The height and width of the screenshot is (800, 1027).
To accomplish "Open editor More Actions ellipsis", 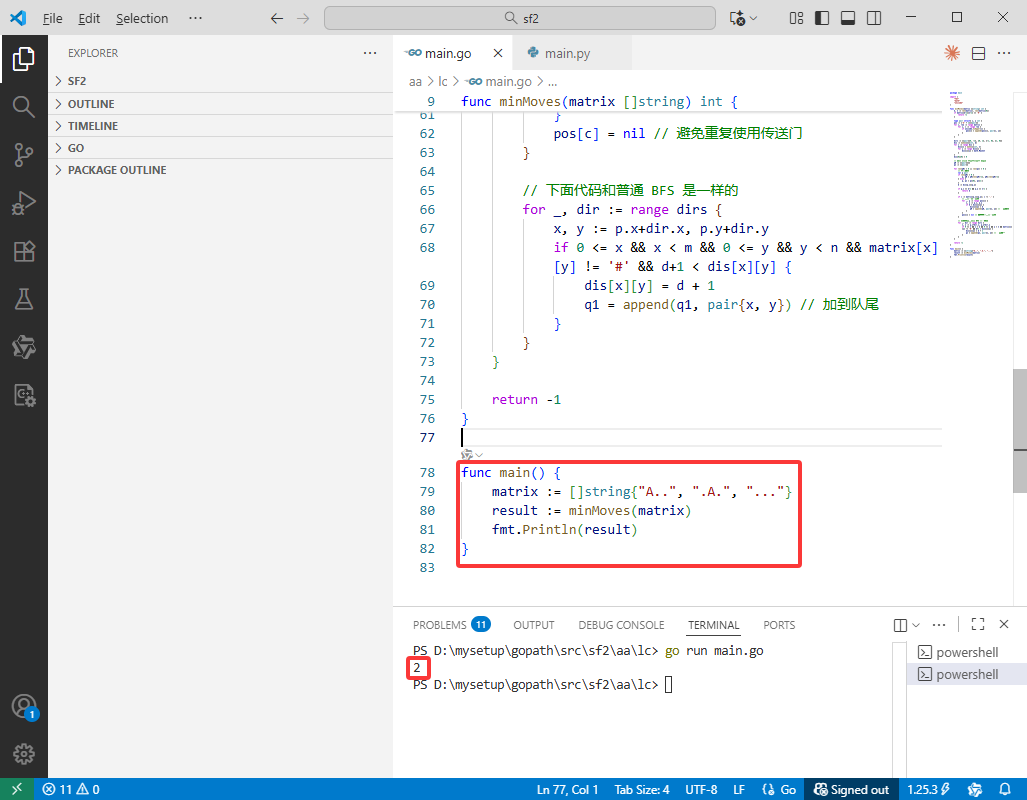I will point(1003,53).
